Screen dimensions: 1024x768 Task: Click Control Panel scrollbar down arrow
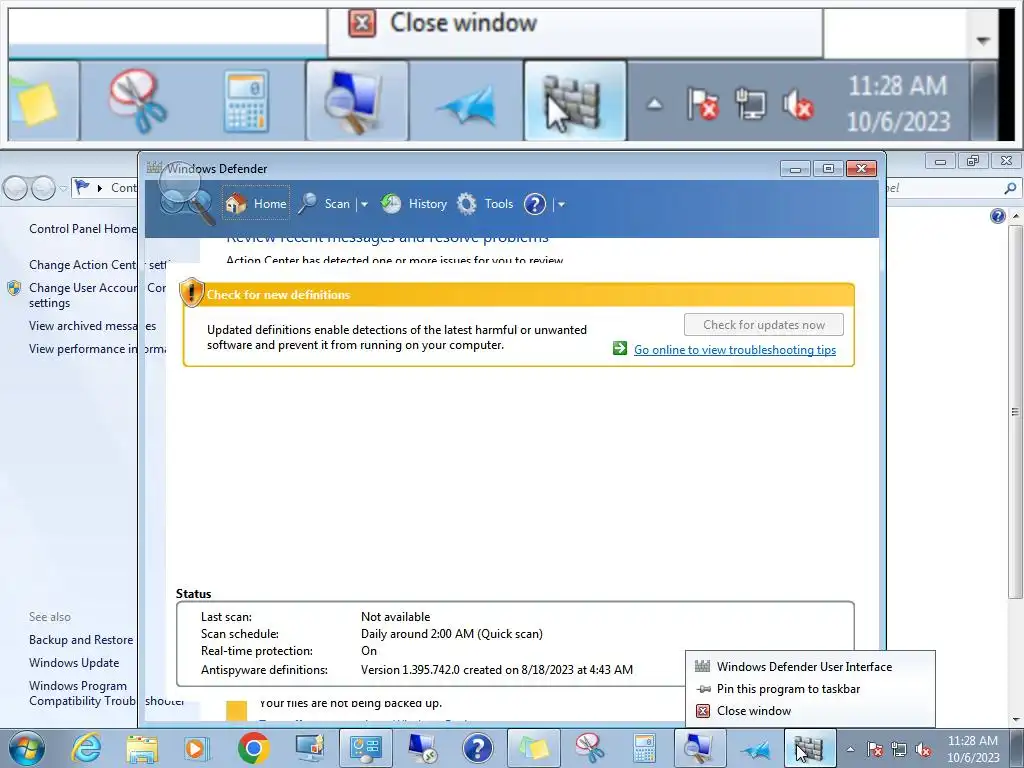click(x=1015, y=720)
